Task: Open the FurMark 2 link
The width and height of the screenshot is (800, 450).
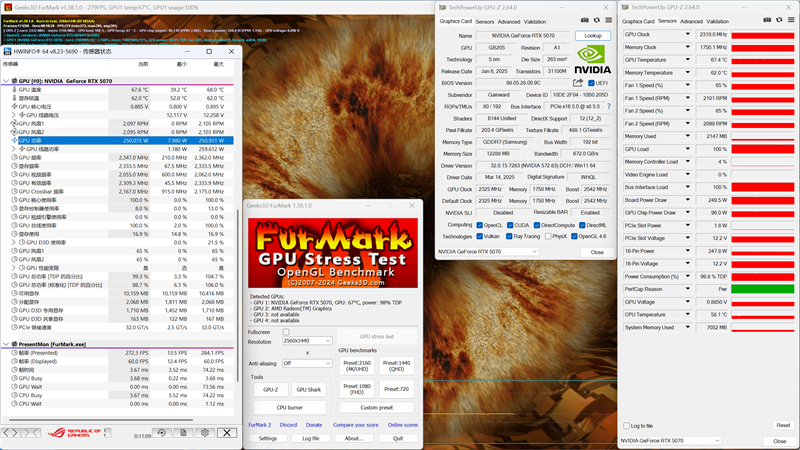Action: [x=260, y=425]
